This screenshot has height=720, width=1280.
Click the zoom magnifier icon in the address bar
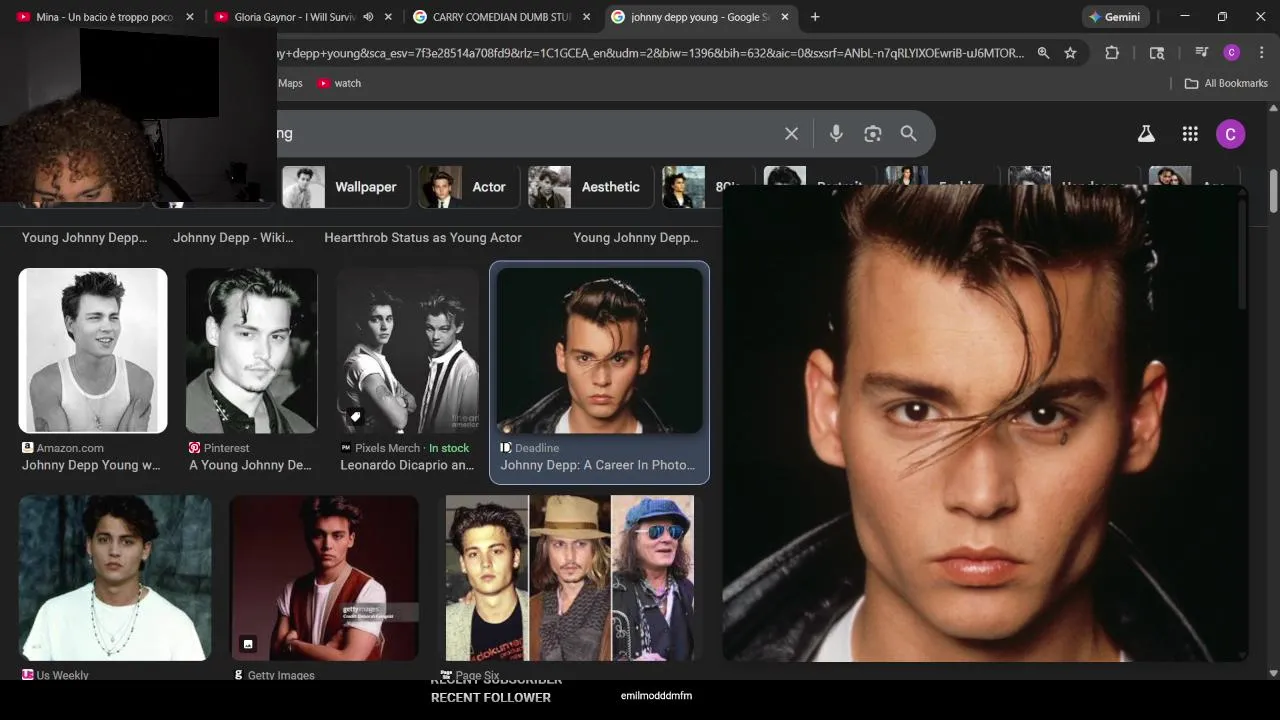pos(1043,53)
